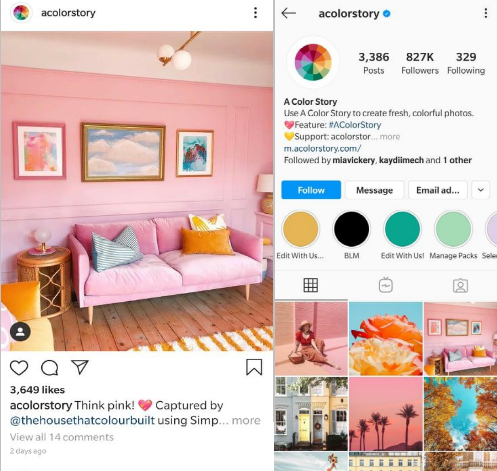This screenshot has height=471, width=497.
Task: Follow the acolorstory account
Action: 311,190
